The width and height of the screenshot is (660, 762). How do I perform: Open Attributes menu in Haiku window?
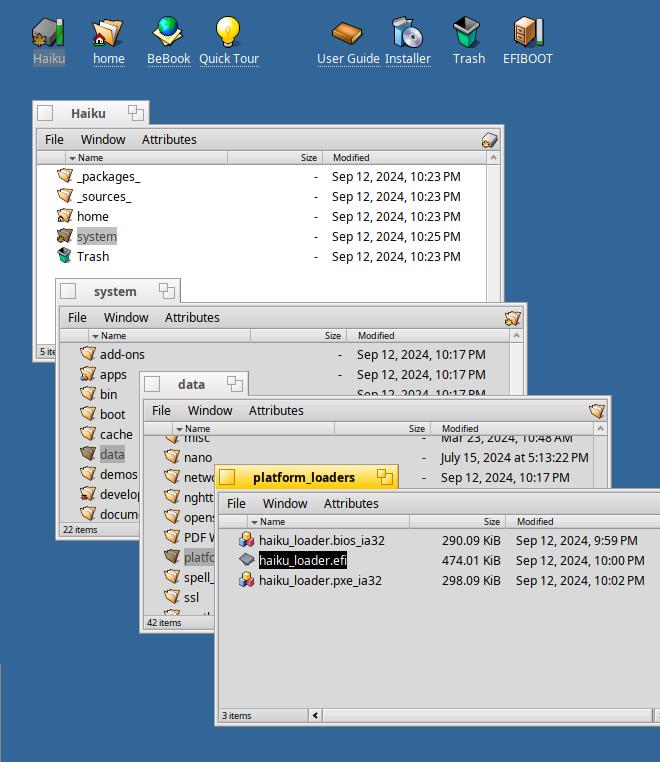coord(169,139)
